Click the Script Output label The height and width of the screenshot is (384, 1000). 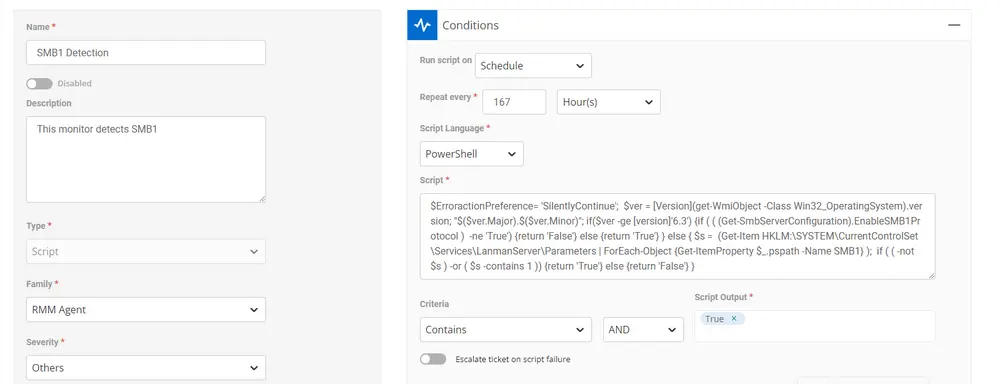coord(721,297)
